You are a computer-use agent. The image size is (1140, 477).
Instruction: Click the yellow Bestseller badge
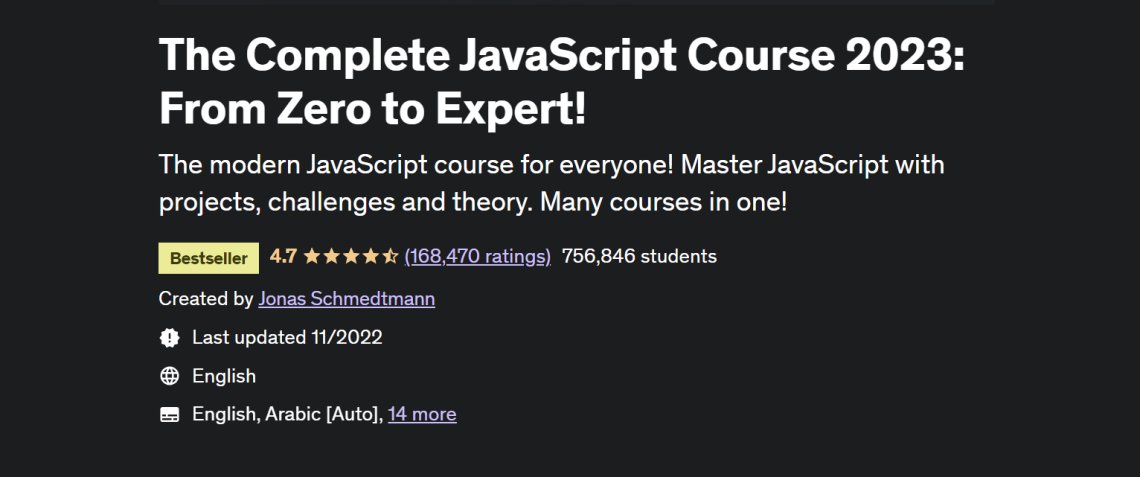pyautogui.click(x=209, y=258)
